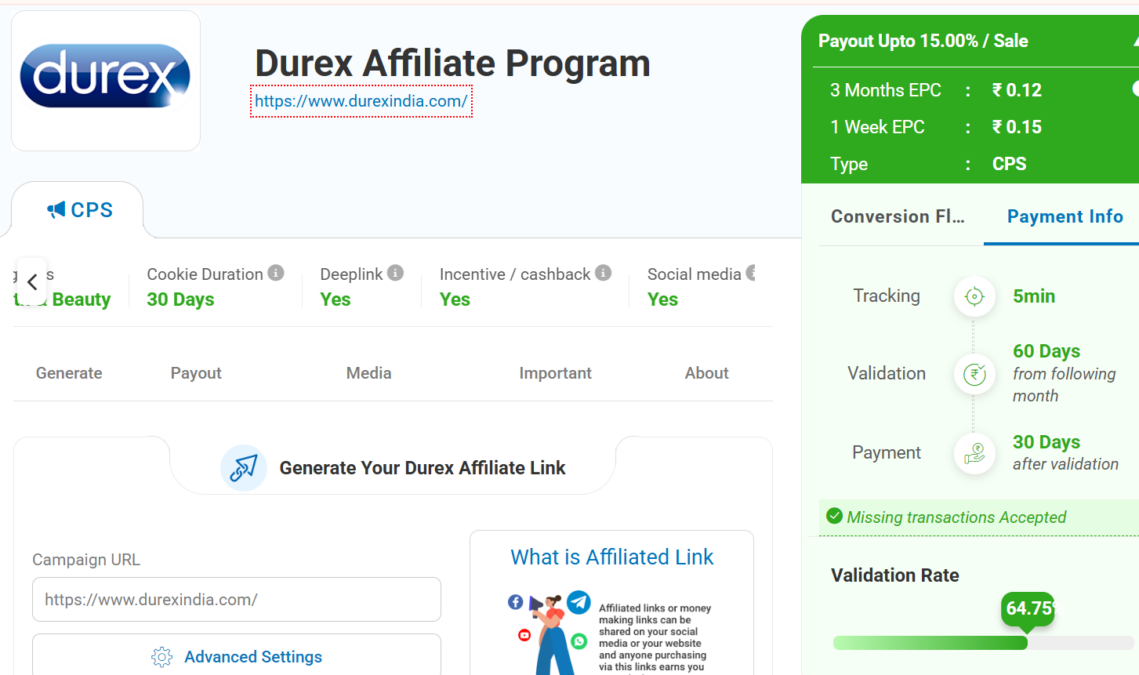Screen dimensions: 1139x675
Task: Open the Important section tab
Action: coord(555,373)
